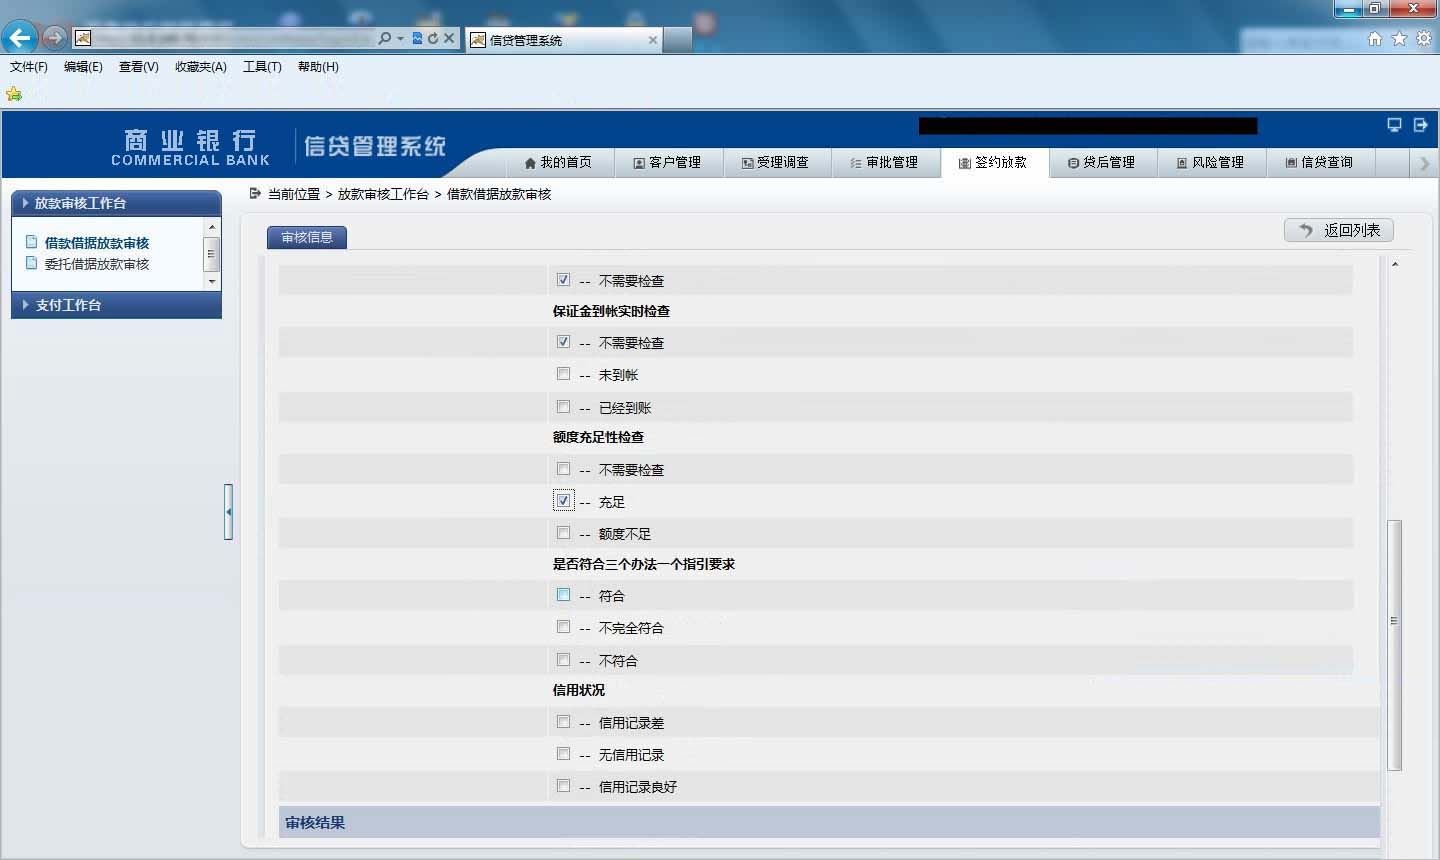Image resolution: width=1440 pixels, height=860 pixels.
Task: Go back using browser back arrow
Action: (19, 38)
